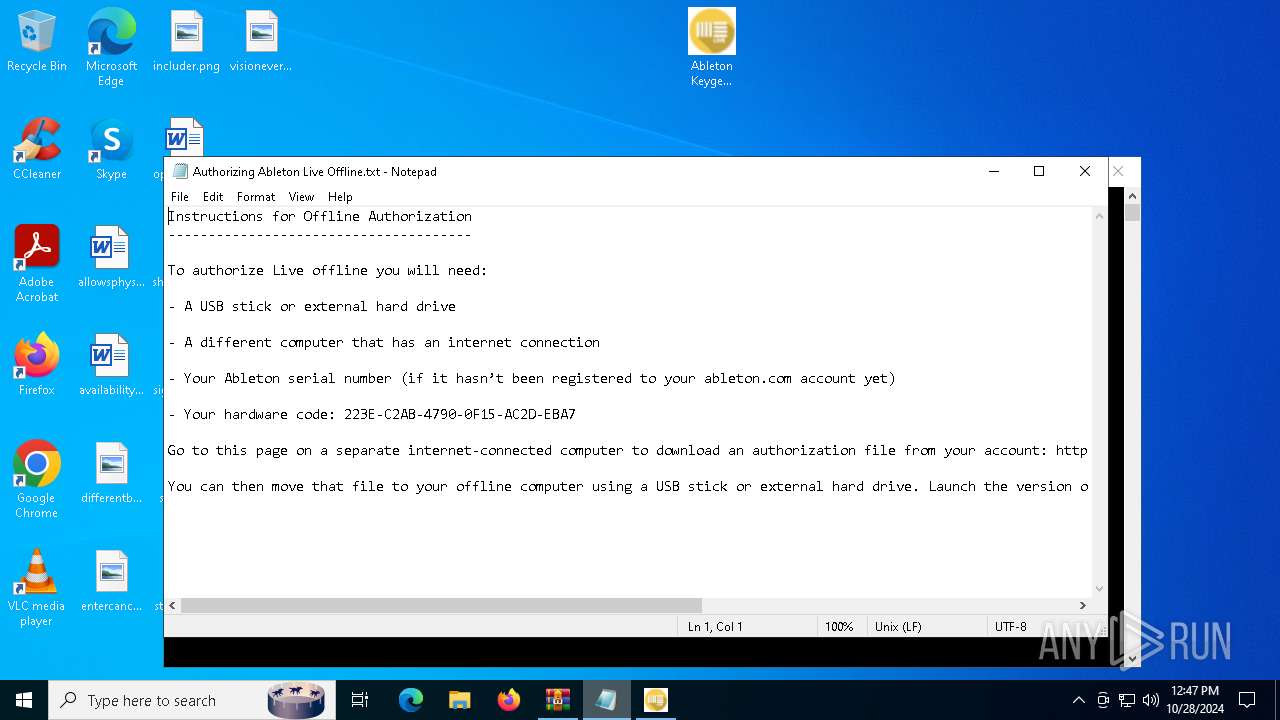1280x720 pixels.
Task: Open Microsoft Edge desktop shortcut
Action: click(111, 48)
